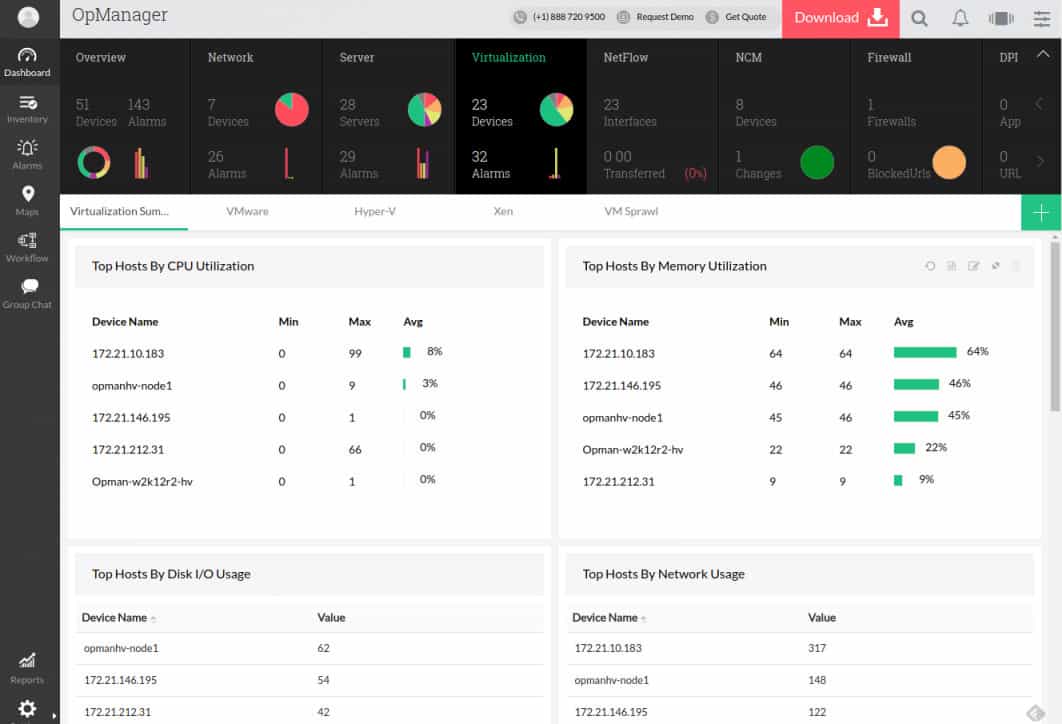Expand the settings flyout arrow in the sidebar
1062x724 pixels.
pos(54,715)
